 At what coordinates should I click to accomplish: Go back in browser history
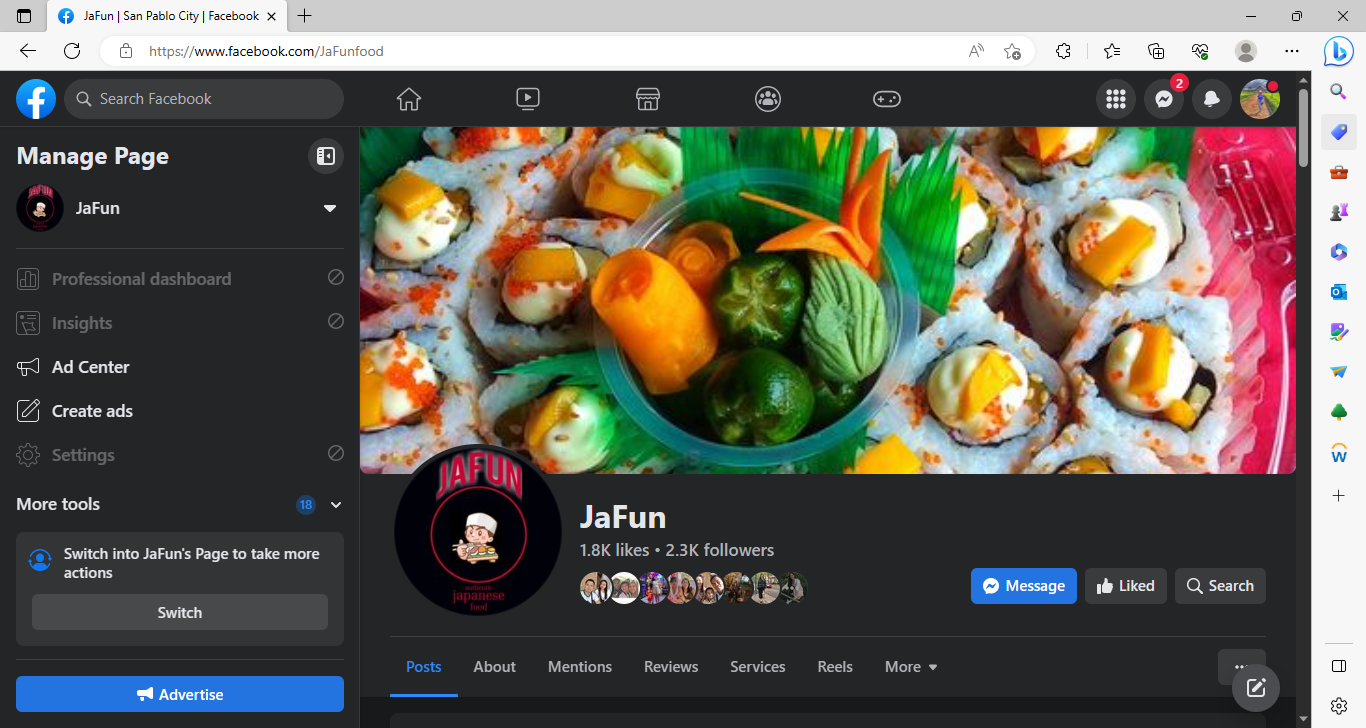28,51
